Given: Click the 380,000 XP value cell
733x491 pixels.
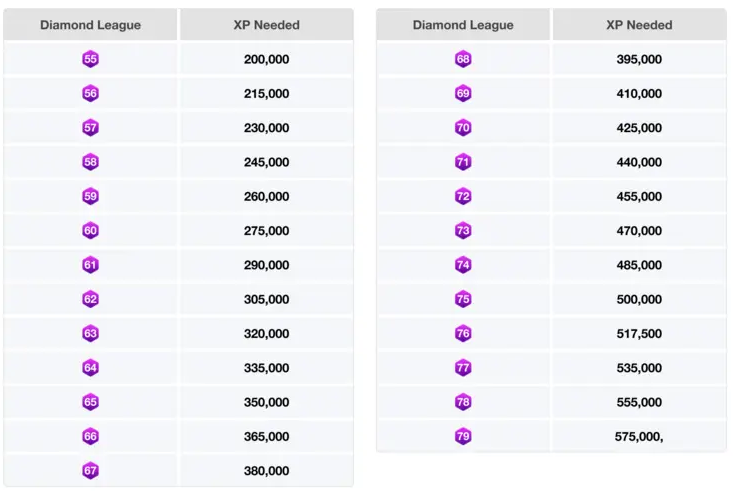Looking at the screenshot, I should point(266,471).
